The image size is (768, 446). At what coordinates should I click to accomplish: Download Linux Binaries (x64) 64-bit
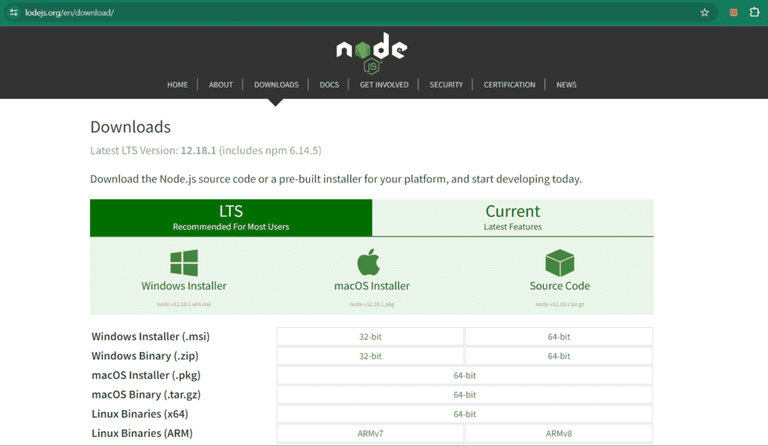465,414
